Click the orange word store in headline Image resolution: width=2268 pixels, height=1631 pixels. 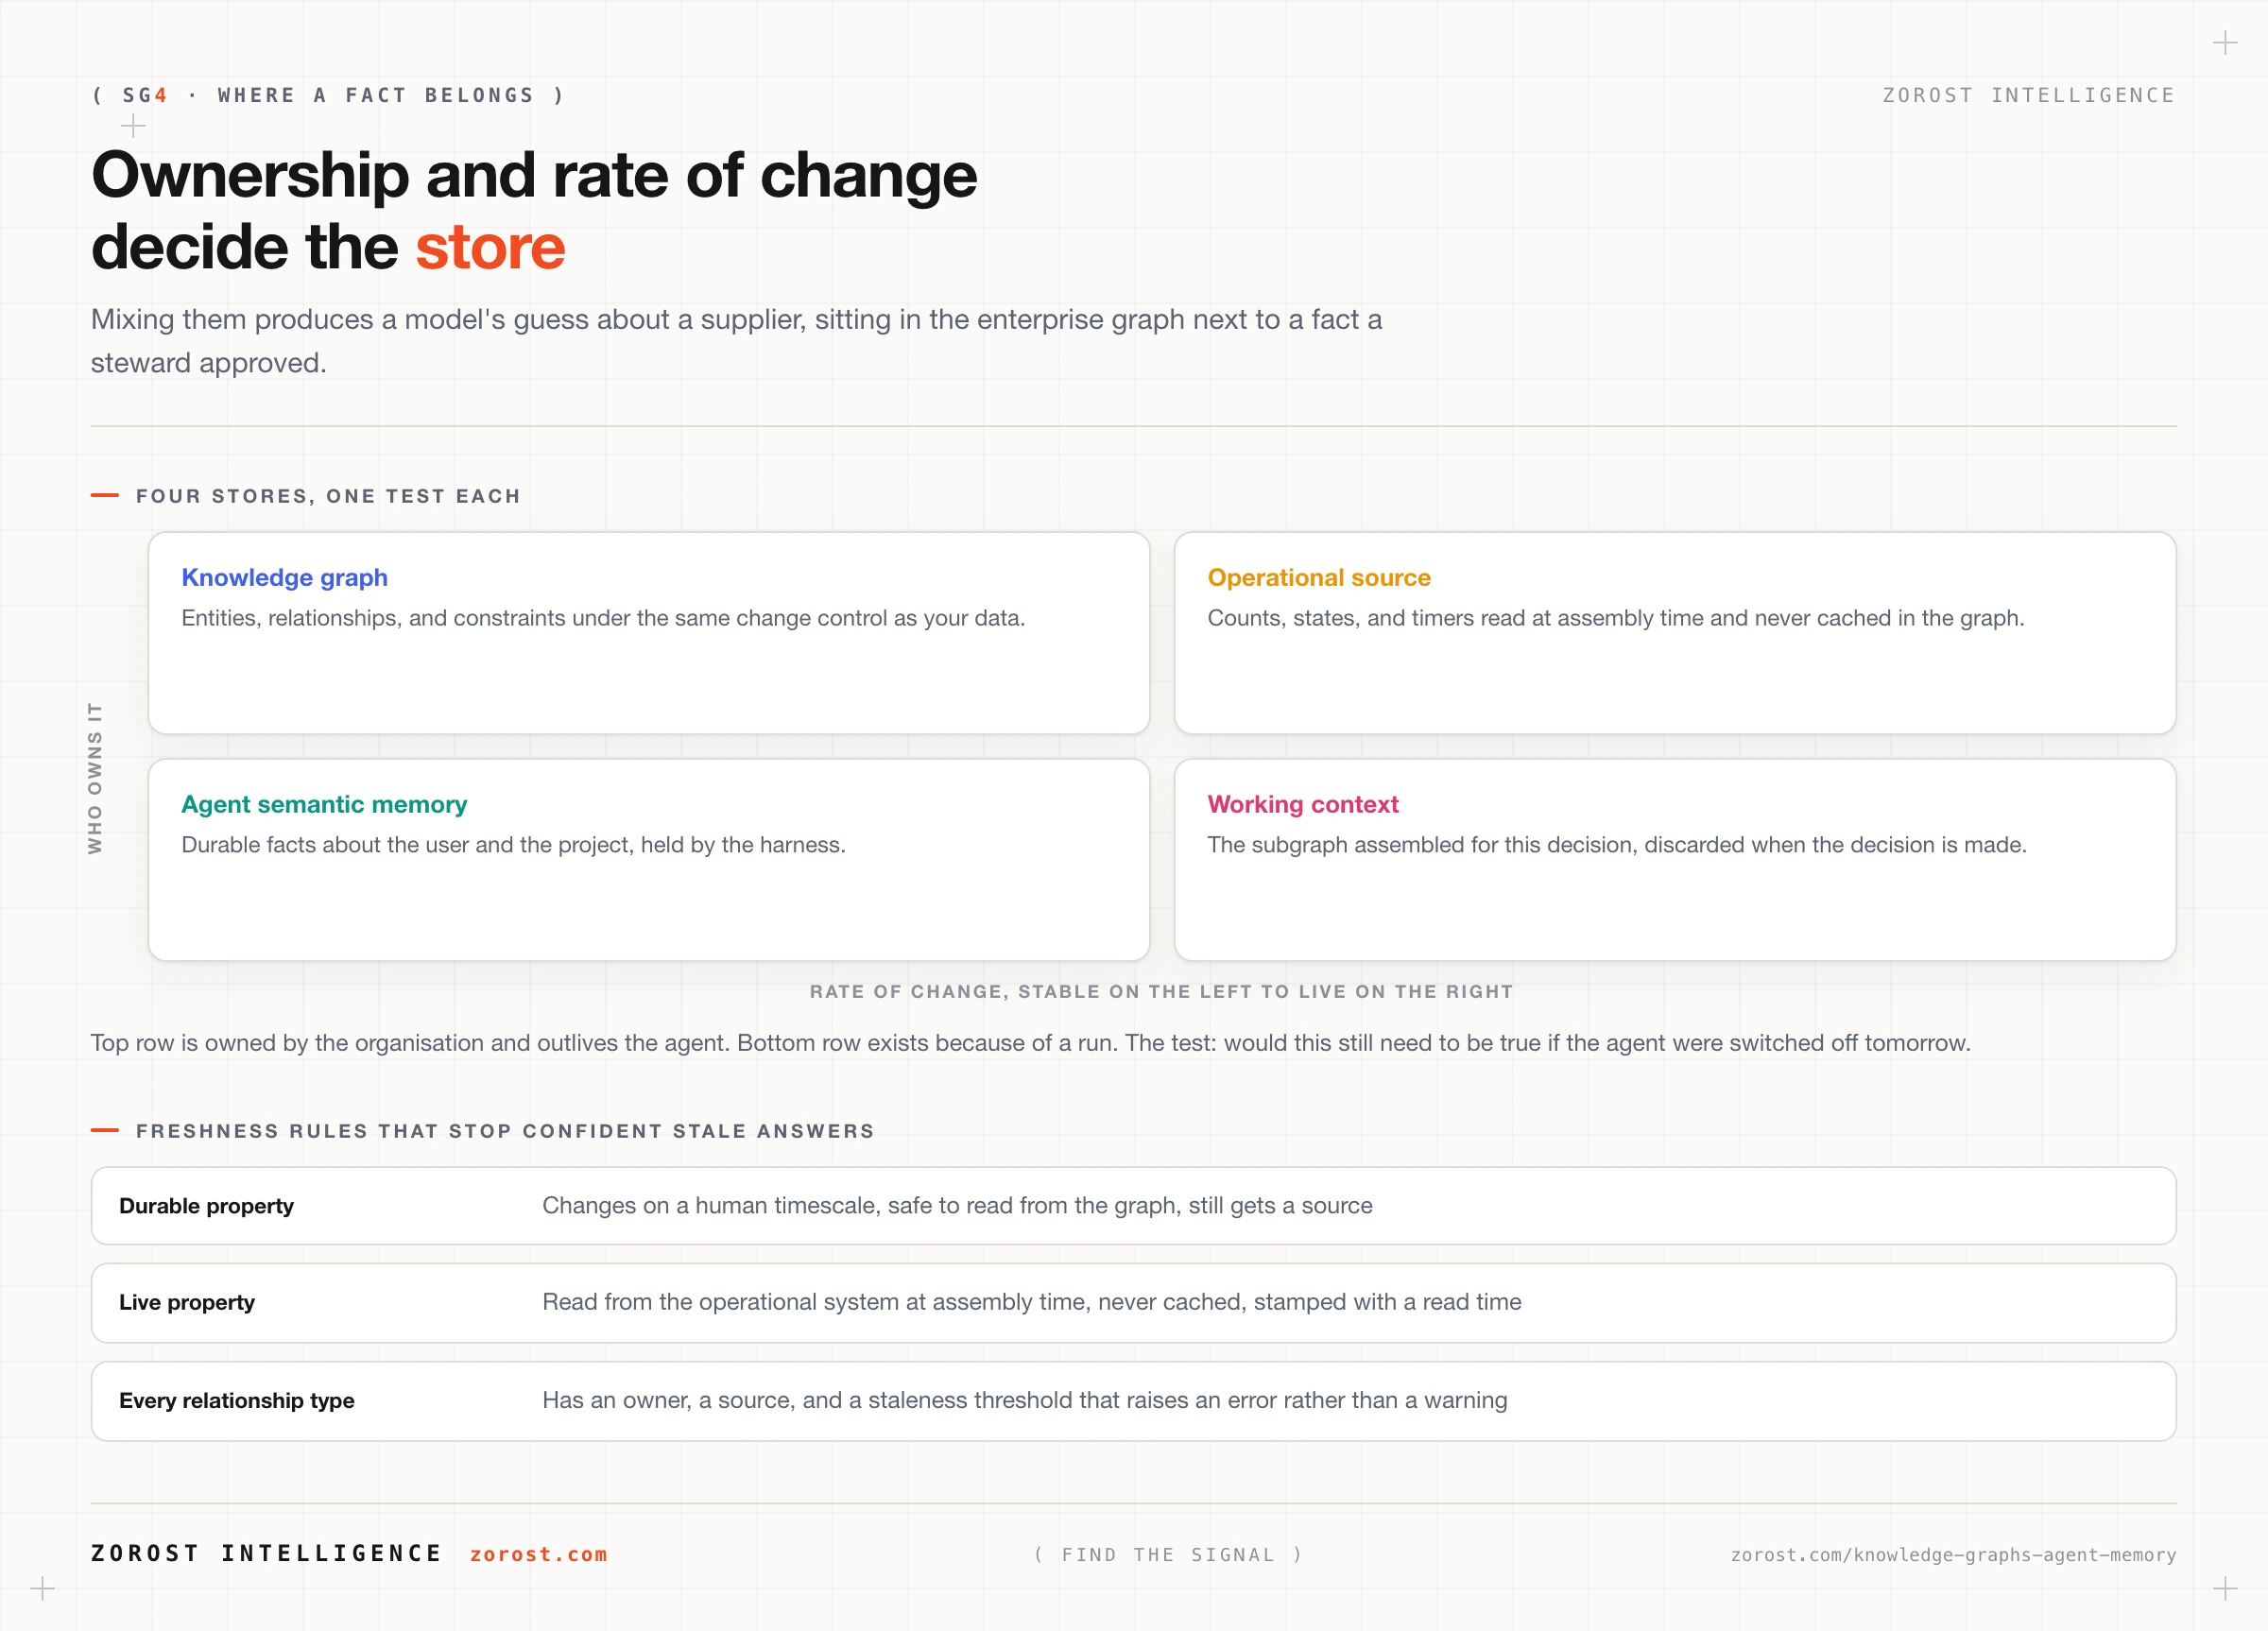(490, 248)
